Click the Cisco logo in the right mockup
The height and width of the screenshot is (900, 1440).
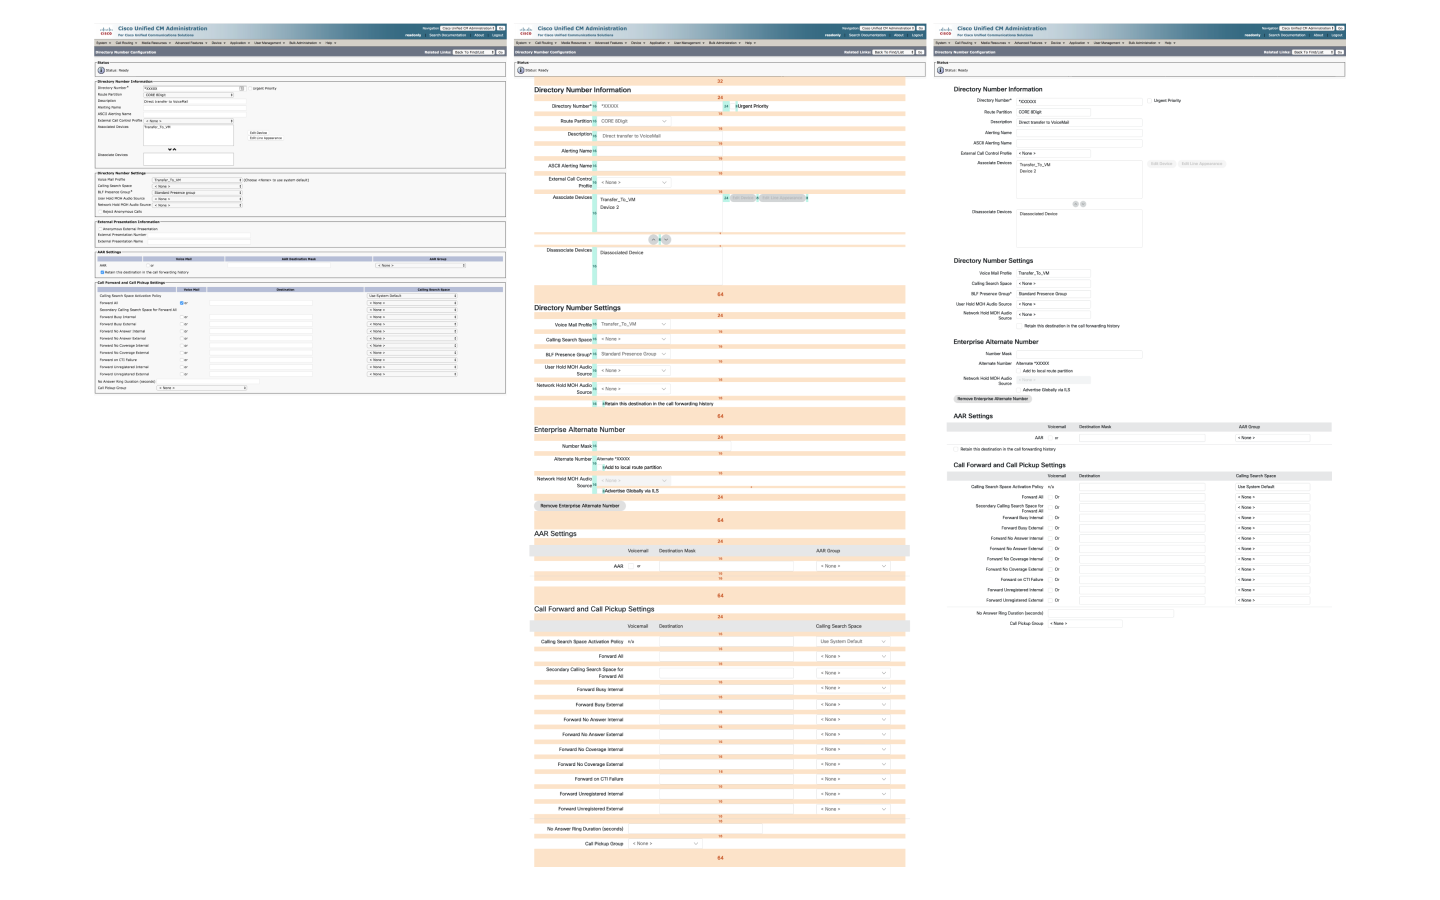click(x=946, y=31)
